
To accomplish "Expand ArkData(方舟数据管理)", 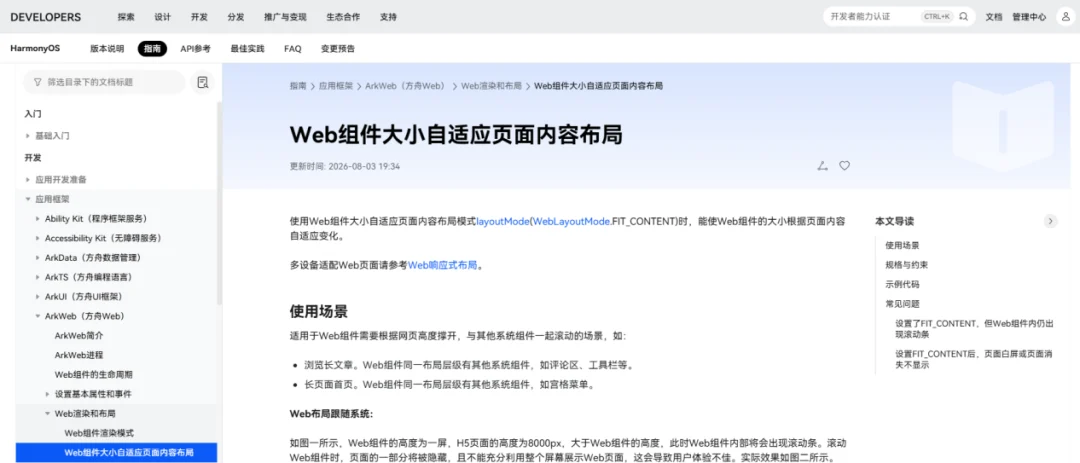I will pos(38,258).
